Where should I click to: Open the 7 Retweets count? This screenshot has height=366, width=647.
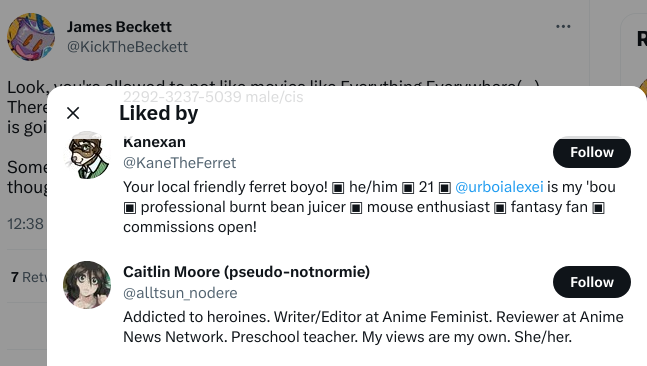(29, 277)
